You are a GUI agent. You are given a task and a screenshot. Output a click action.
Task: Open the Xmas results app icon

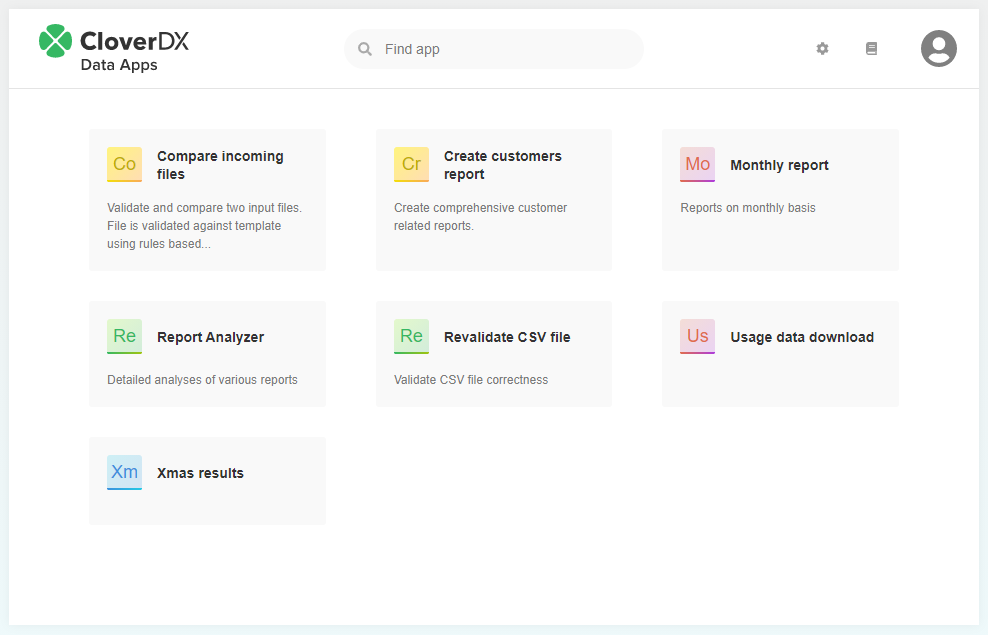point(124,472)
